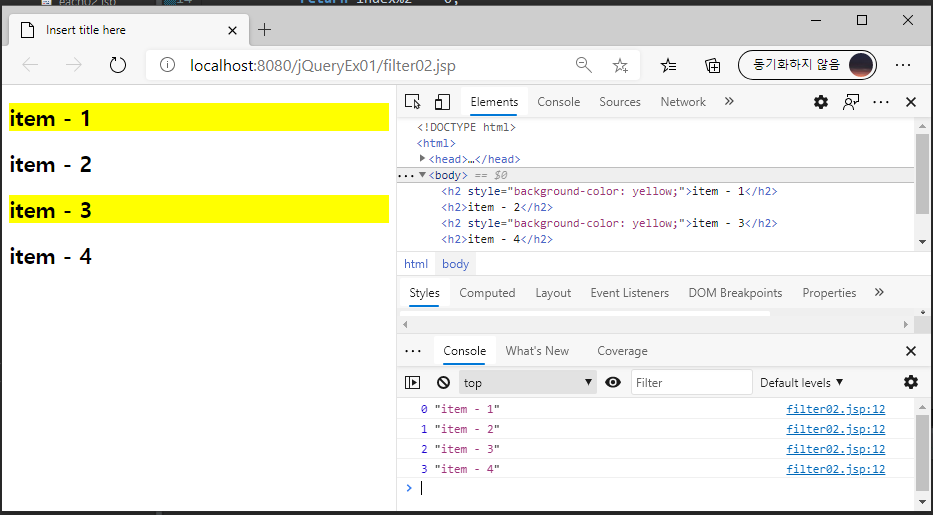The height and width of the screenshot is (515, 933).
Task: Add this page to favorites star
Action: tap(621, 65)
